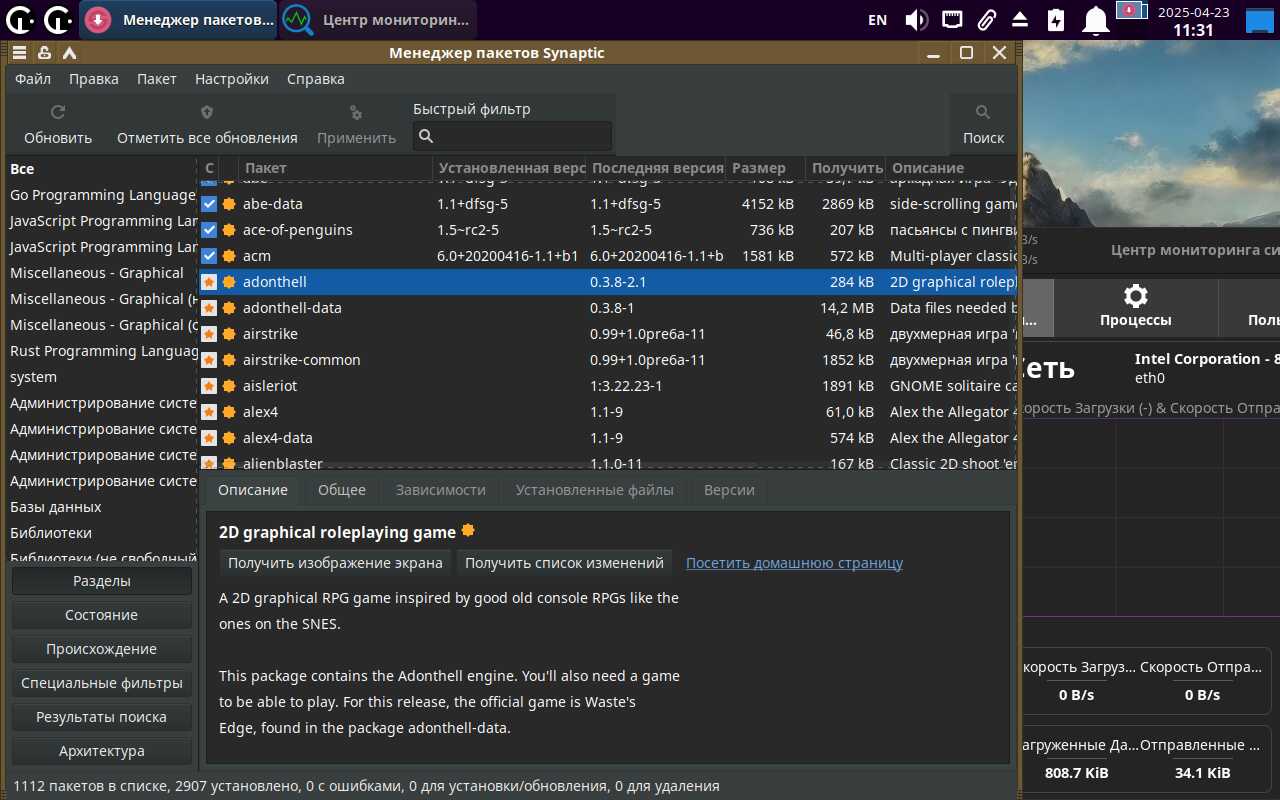Viewport: 1280px width, 800px height.
Task: Click the eject removable media tray icon
Action: [x=1020, y=20]
